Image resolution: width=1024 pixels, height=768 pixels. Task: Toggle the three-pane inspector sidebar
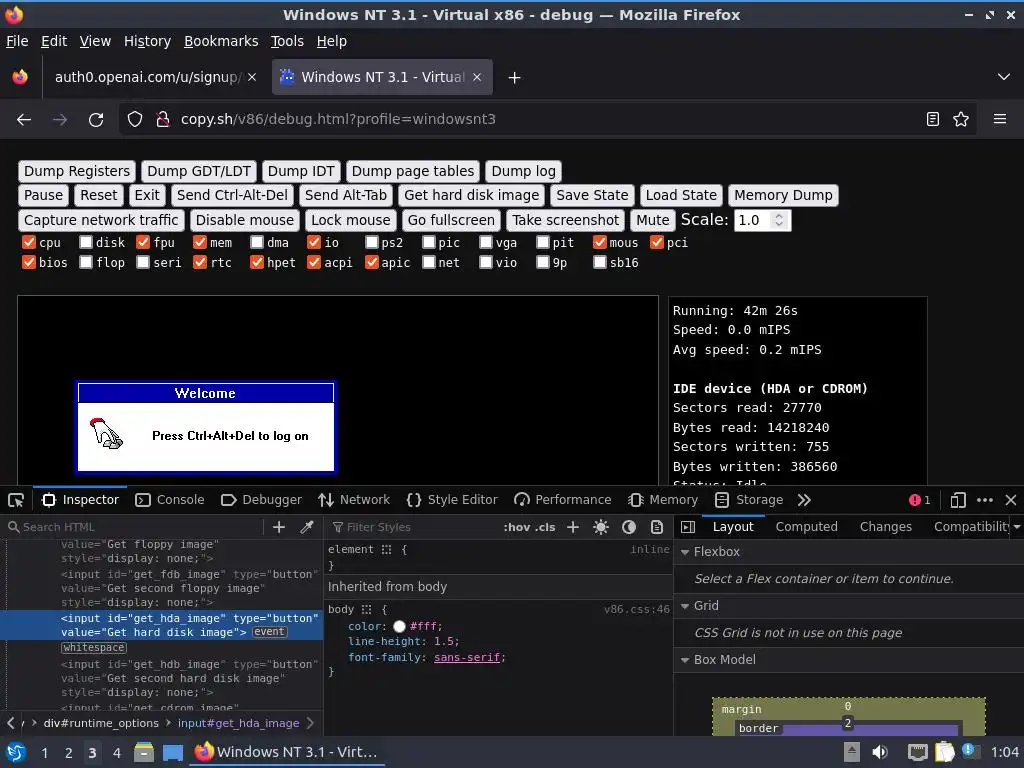[688, 527]
